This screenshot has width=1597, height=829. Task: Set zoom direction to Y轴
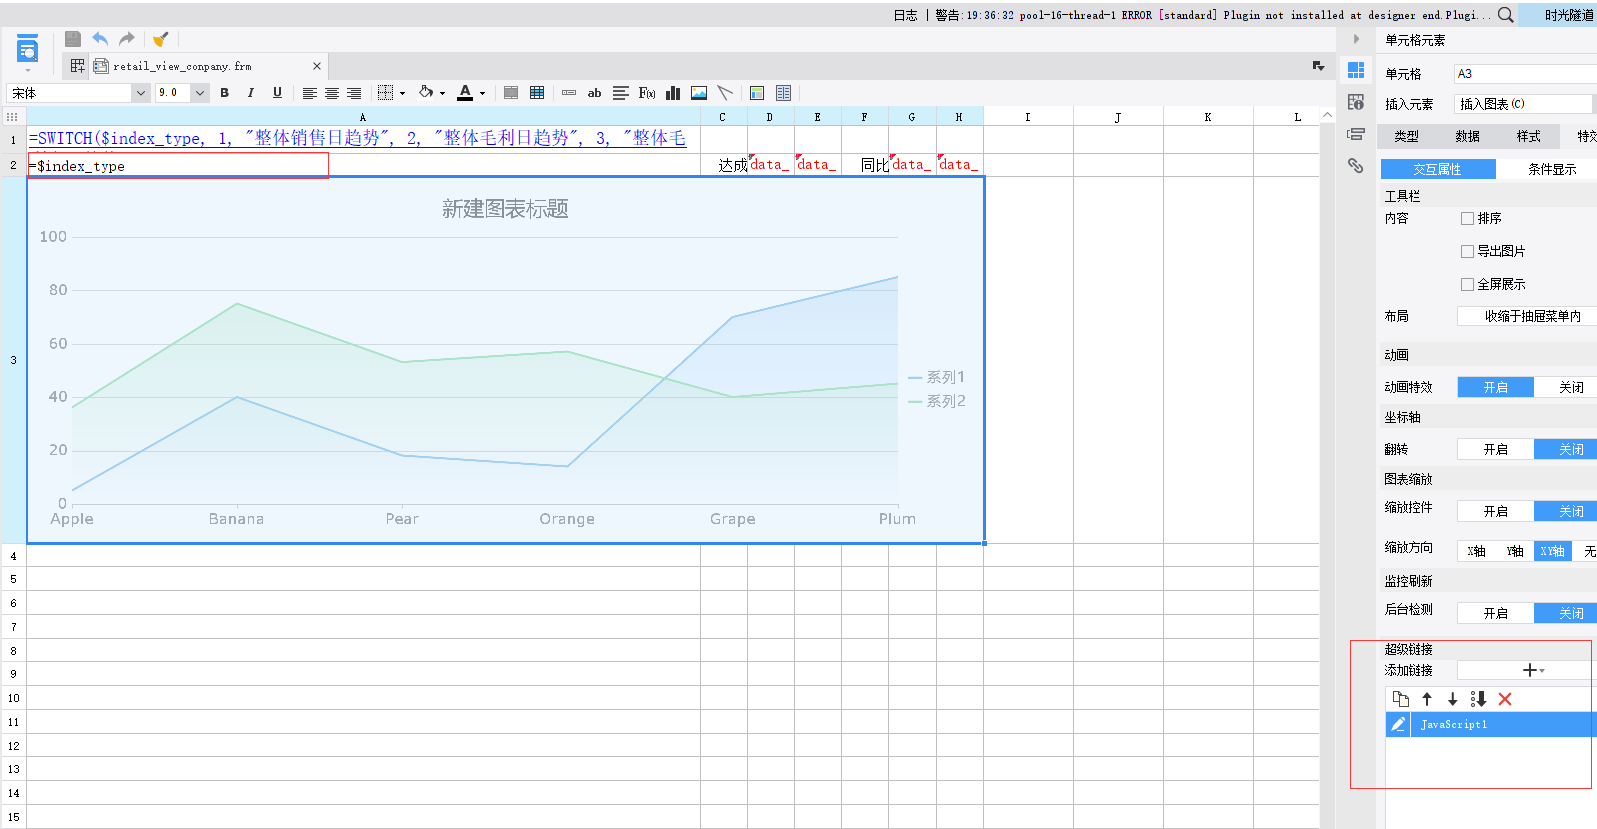point(1515,551)
